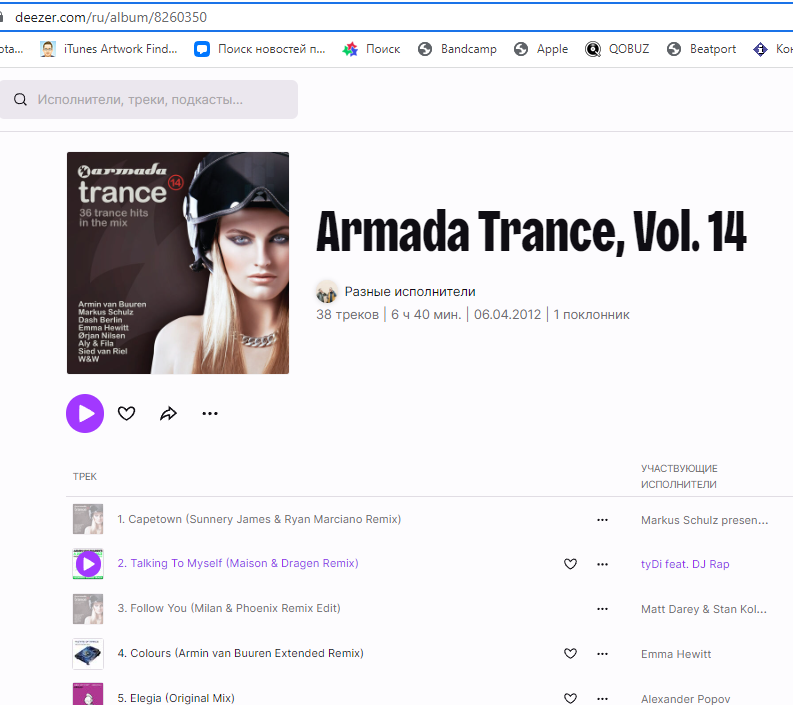Click the 6 ч 40 мин. duration
Viewport: 793px width, 705px height.
coord(426,315)
